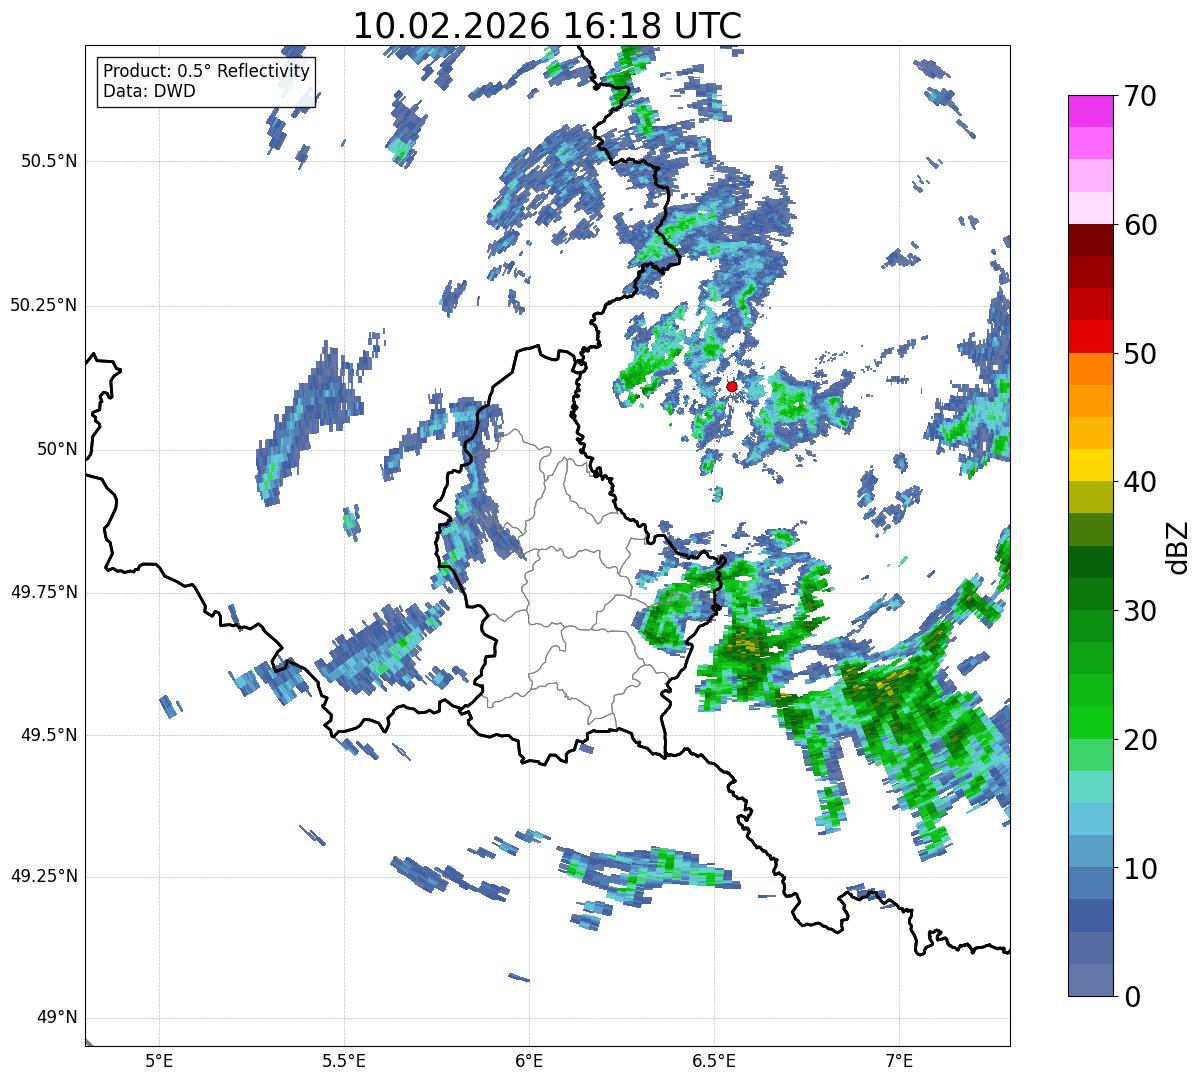Click the dBZ colorbar axis label

pyautogui.click(x=1179, y=546)
